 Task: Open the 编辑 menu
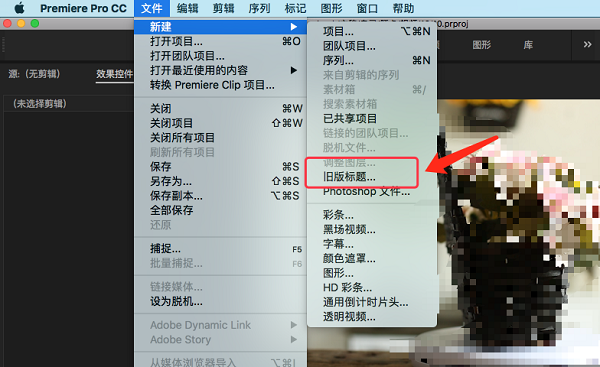point(188,8)
